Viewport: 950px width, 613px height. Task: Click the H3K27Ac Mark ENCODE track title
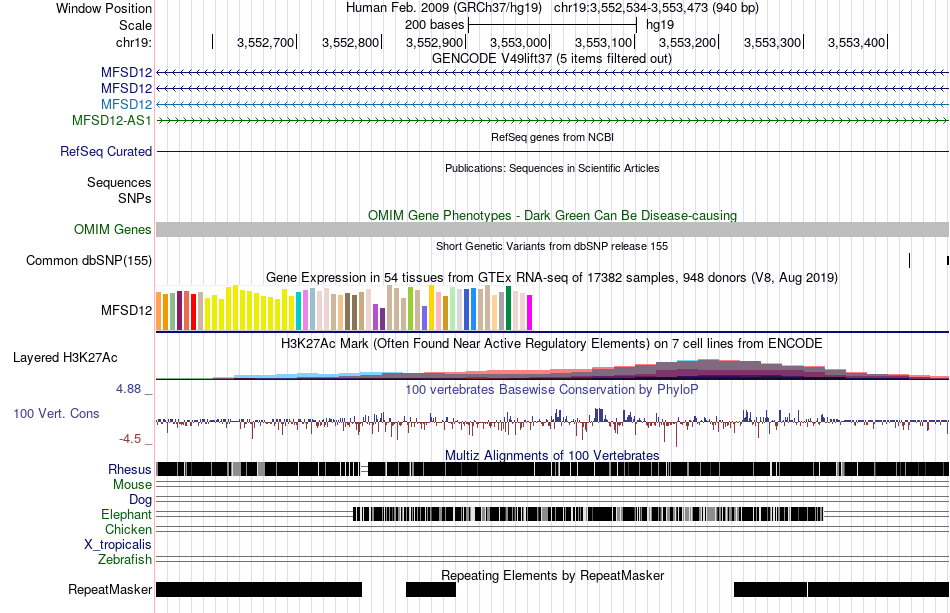coord(552,343)
